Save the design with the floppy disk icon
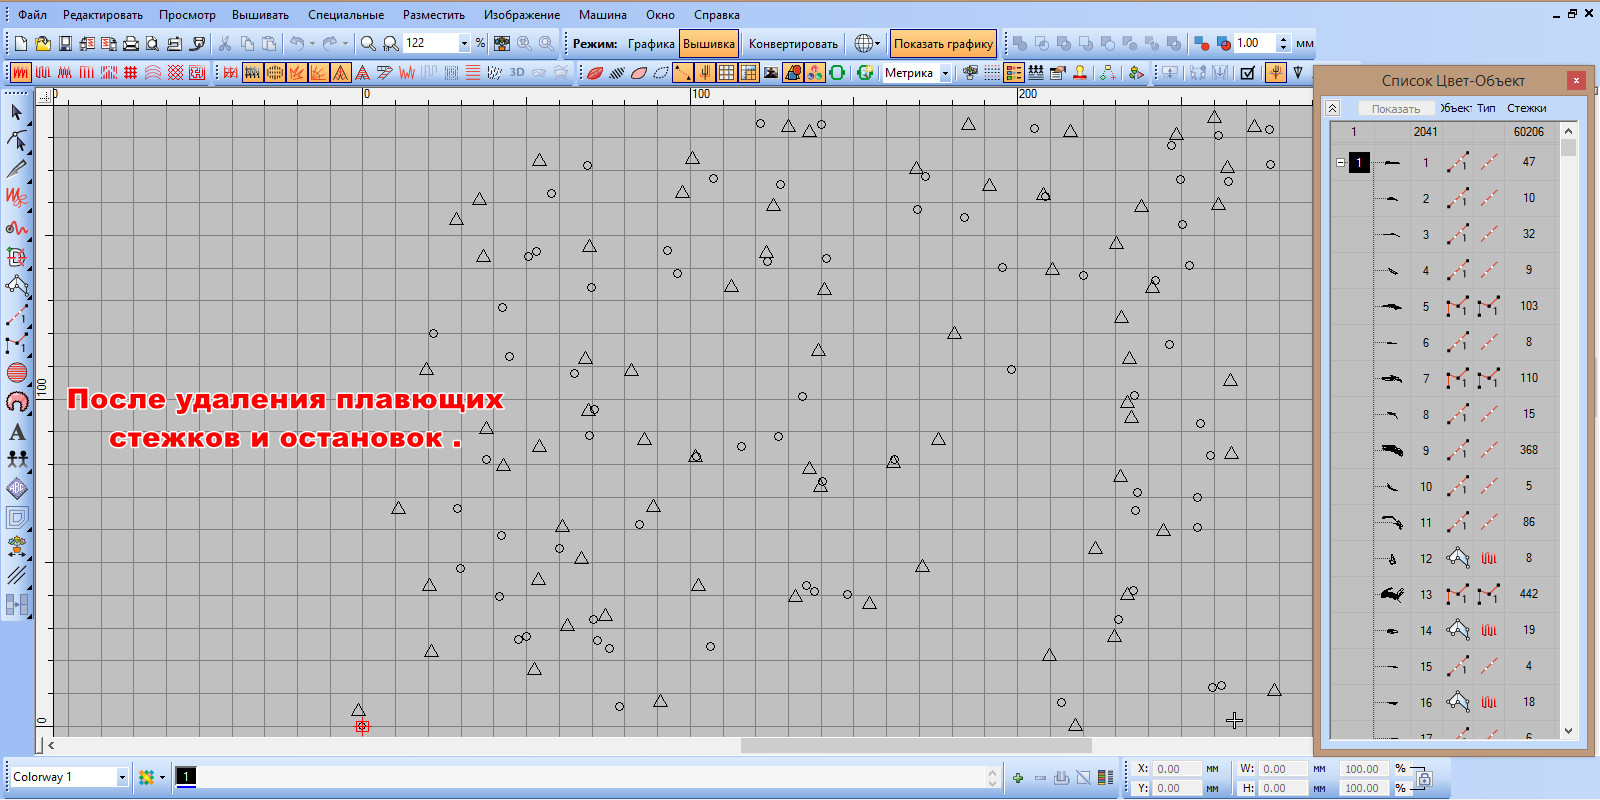This screenshot has width=1600, height=800. (x=65, y=43)
